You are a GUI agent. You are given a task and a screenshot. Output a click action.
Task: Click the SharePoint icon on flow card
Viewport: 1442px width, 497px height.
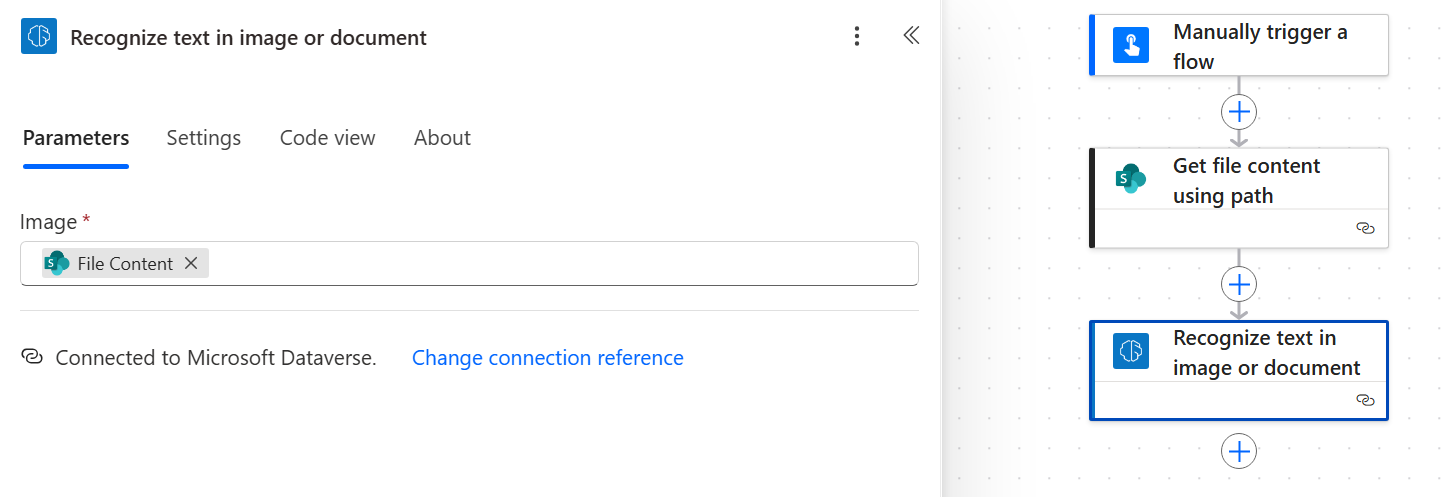[x=1131, y=179]
